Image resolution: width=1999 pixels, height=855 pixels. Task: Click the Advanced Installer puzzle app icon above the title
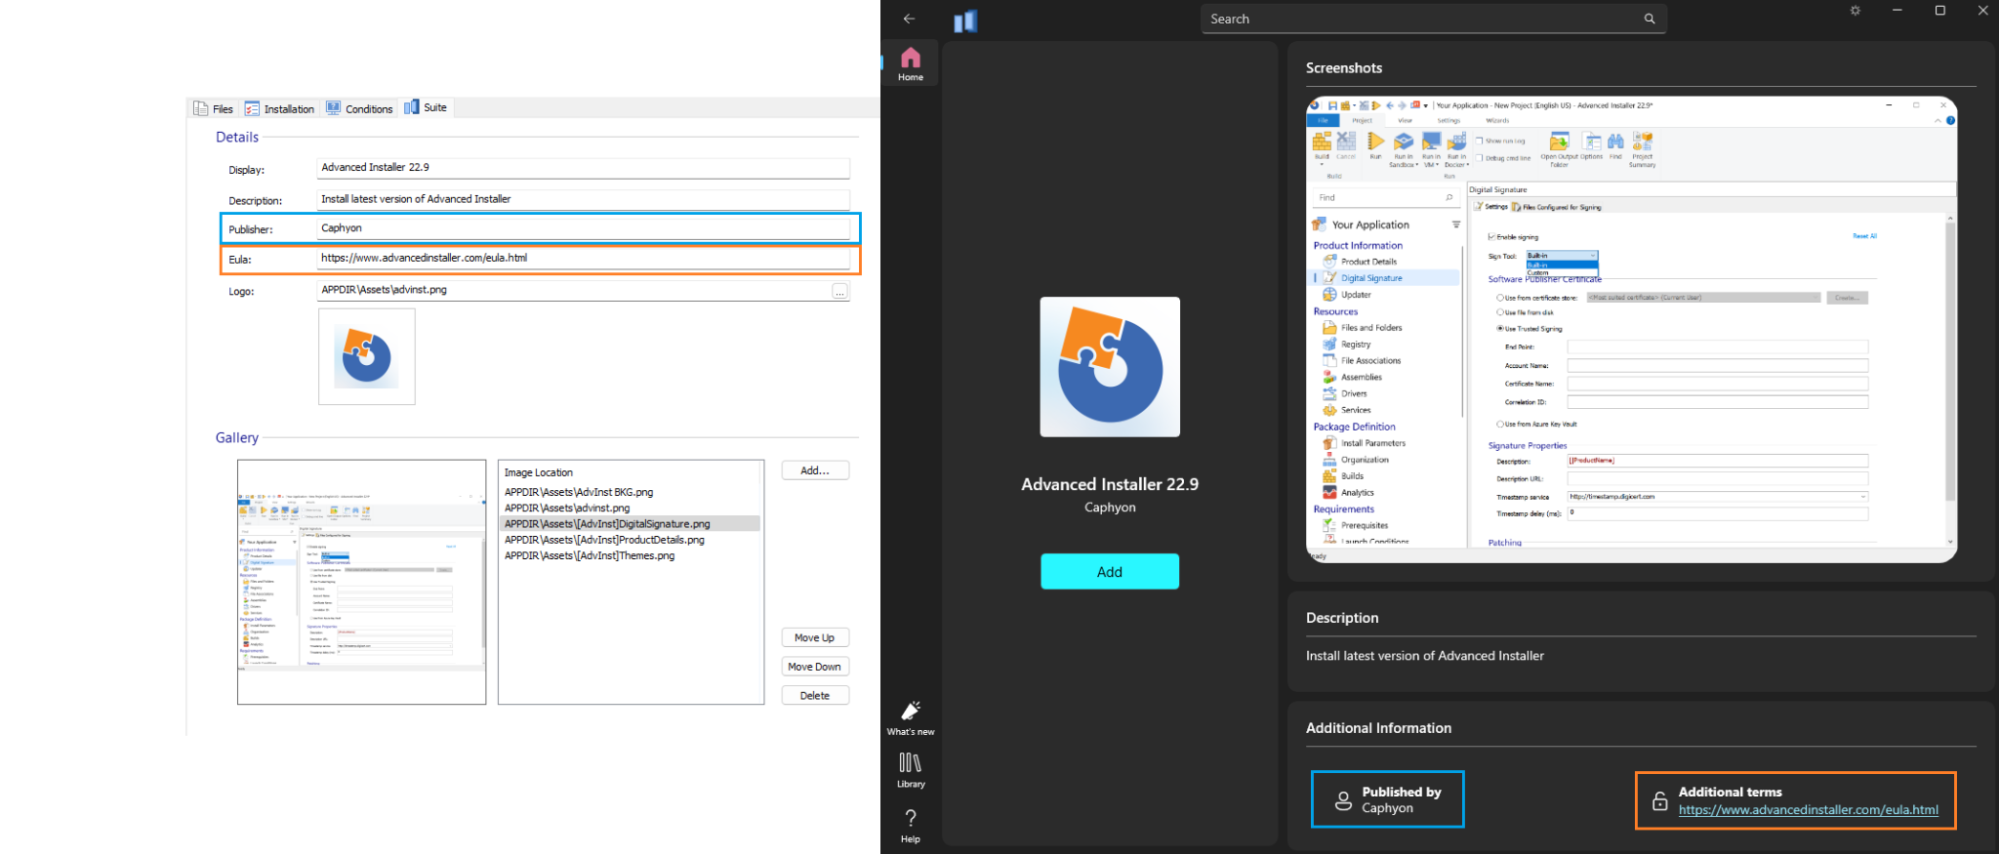pos(1109,367)
